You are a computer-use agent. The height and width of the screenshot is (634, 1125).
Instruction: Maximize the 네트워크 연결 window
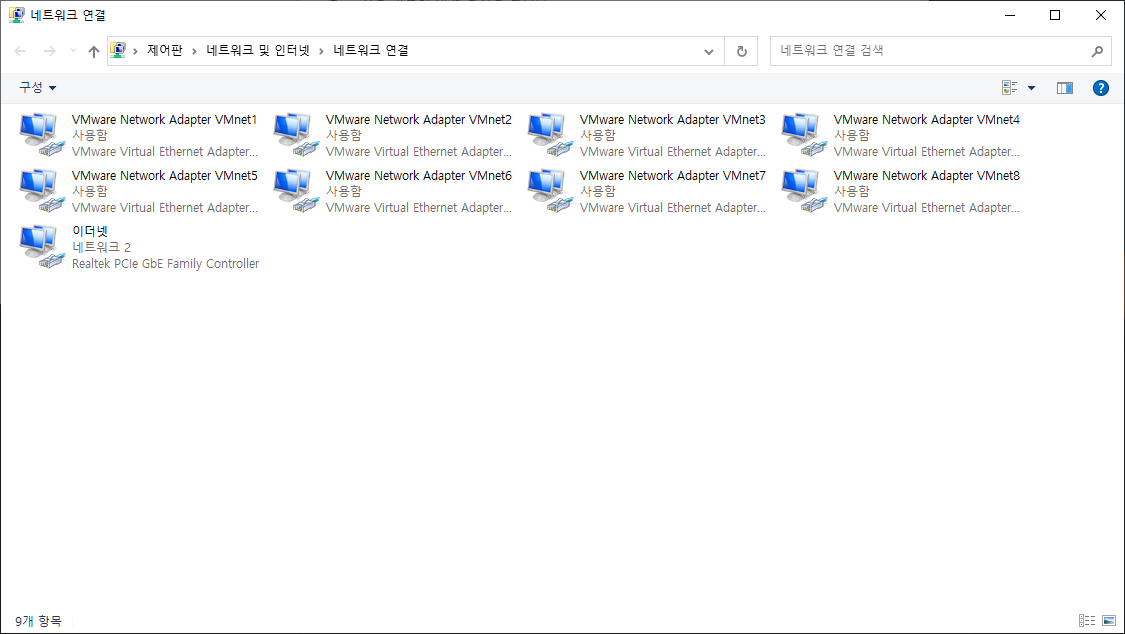click(1055, 15)
